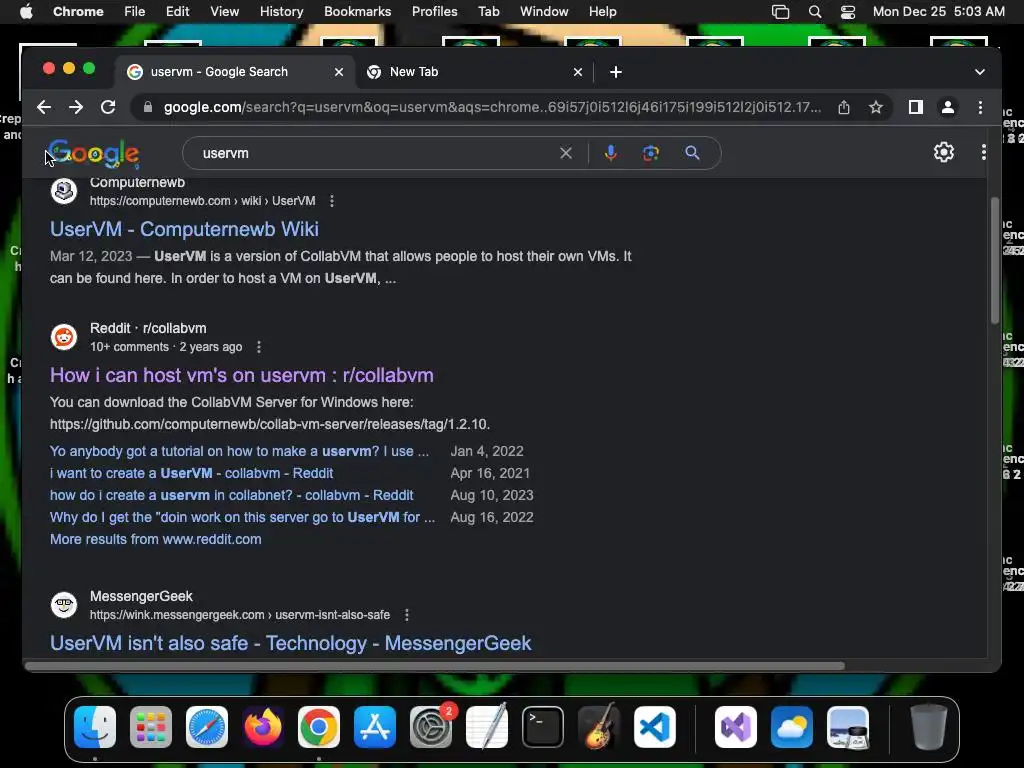The image size is (1024, 768).
Task: Switch to the New Tab tab
Action: point(473,72)
